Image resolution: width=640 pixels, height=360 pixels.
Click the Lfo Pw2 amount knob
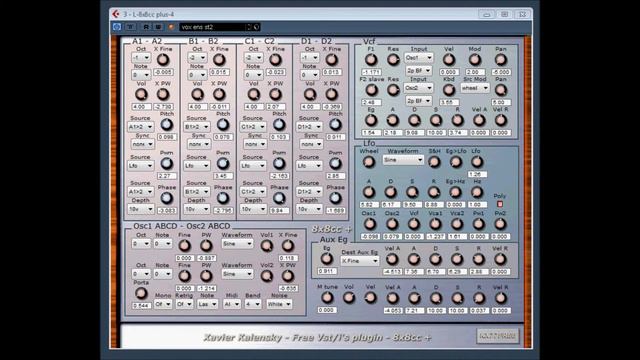coord(500,224)
